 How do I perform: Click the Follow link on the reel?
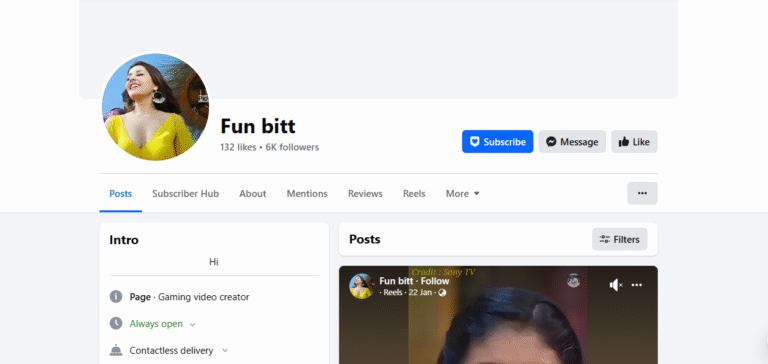coord(435,281)
